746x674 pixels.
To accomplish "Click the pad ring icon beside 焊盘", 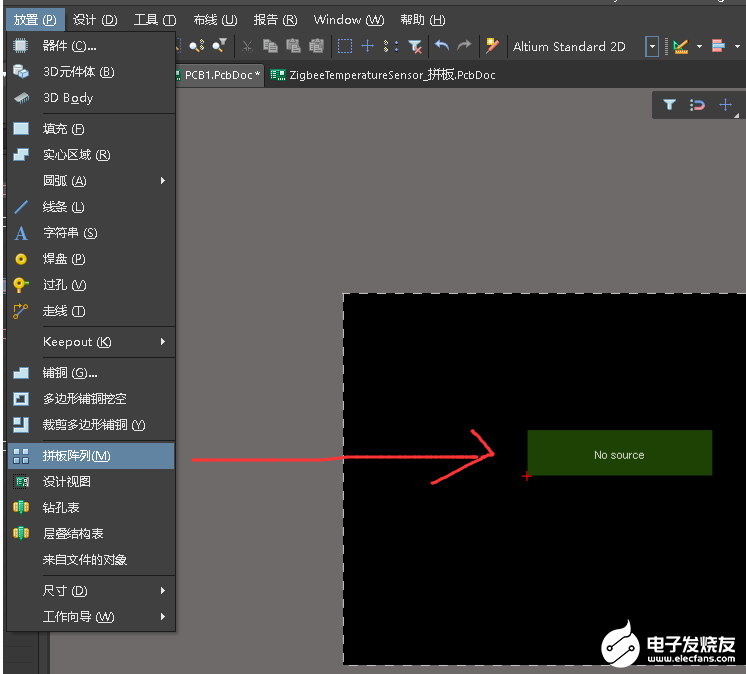I will coord(21,259).
